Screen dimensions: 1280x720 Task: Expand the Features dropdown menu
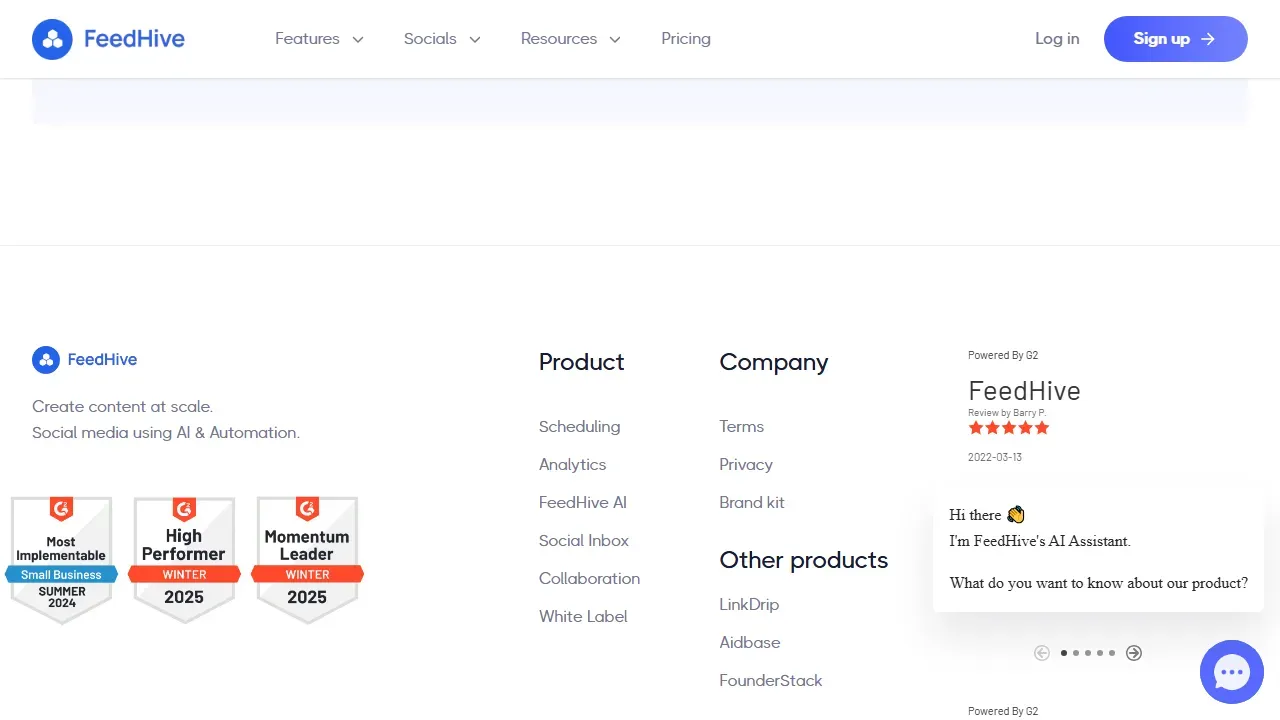click(319, 39)
